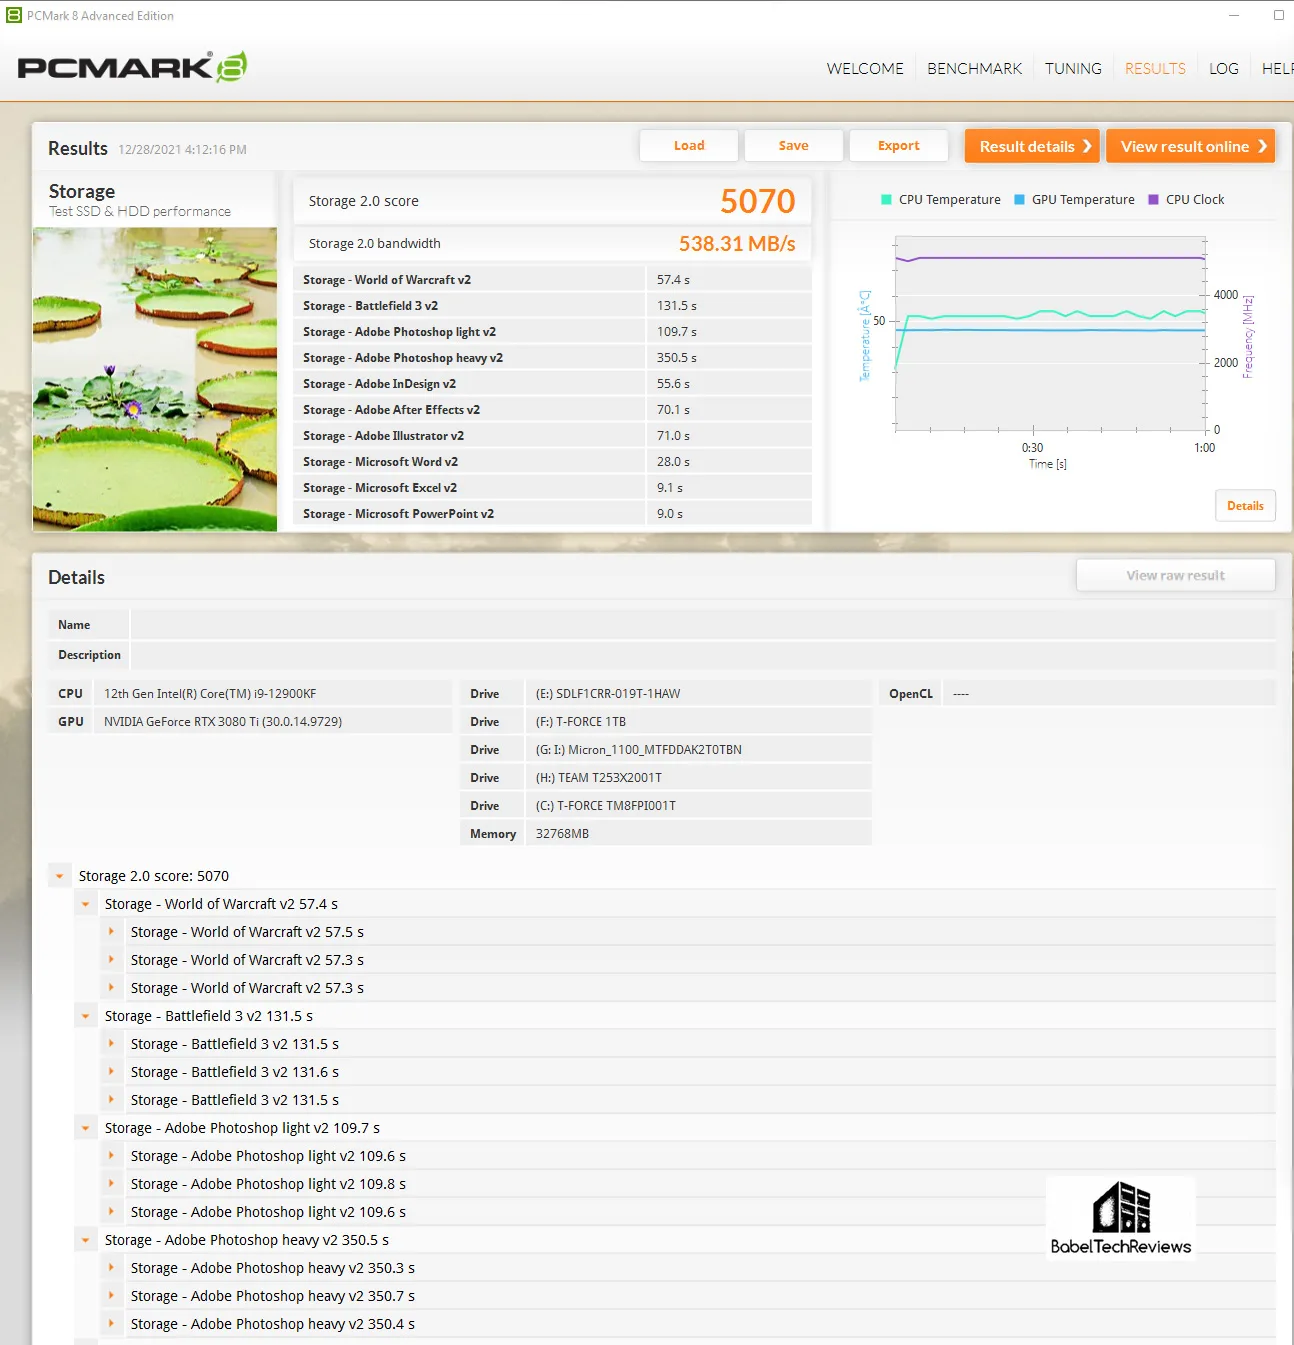Expand Adobe Photoshop heavy v2 350.4 s row
Viewport: 1294px width, 1345px height.
pos(111,1324)
